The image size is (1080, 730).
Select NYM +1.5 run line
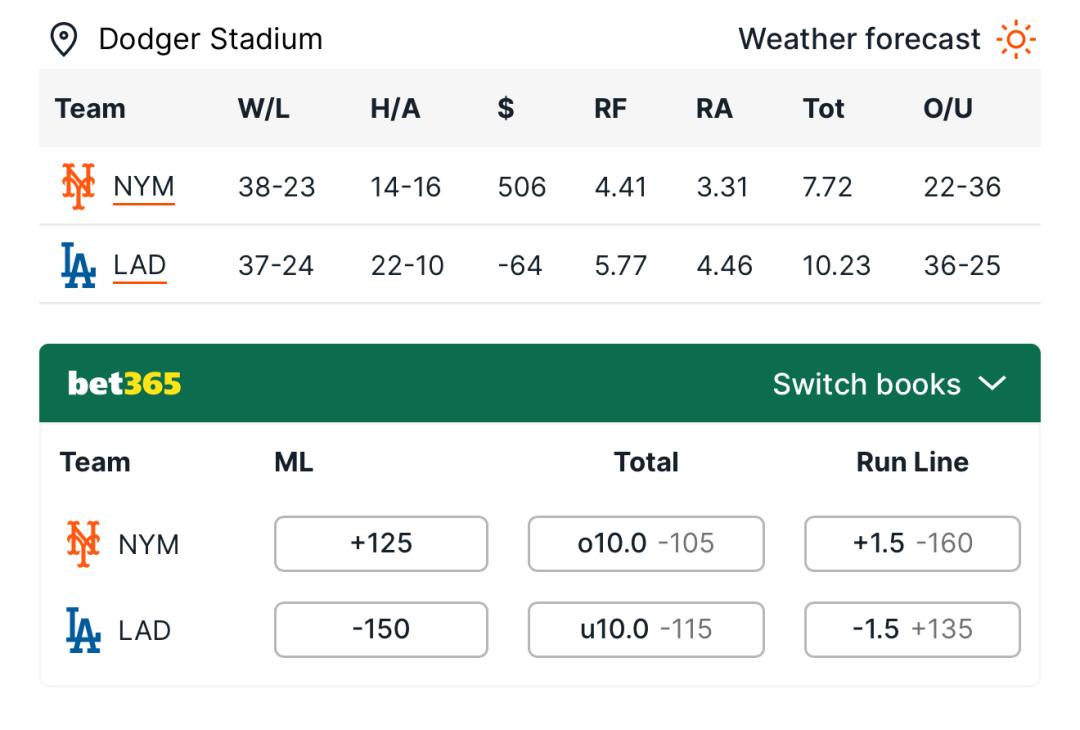coord(912,543)
